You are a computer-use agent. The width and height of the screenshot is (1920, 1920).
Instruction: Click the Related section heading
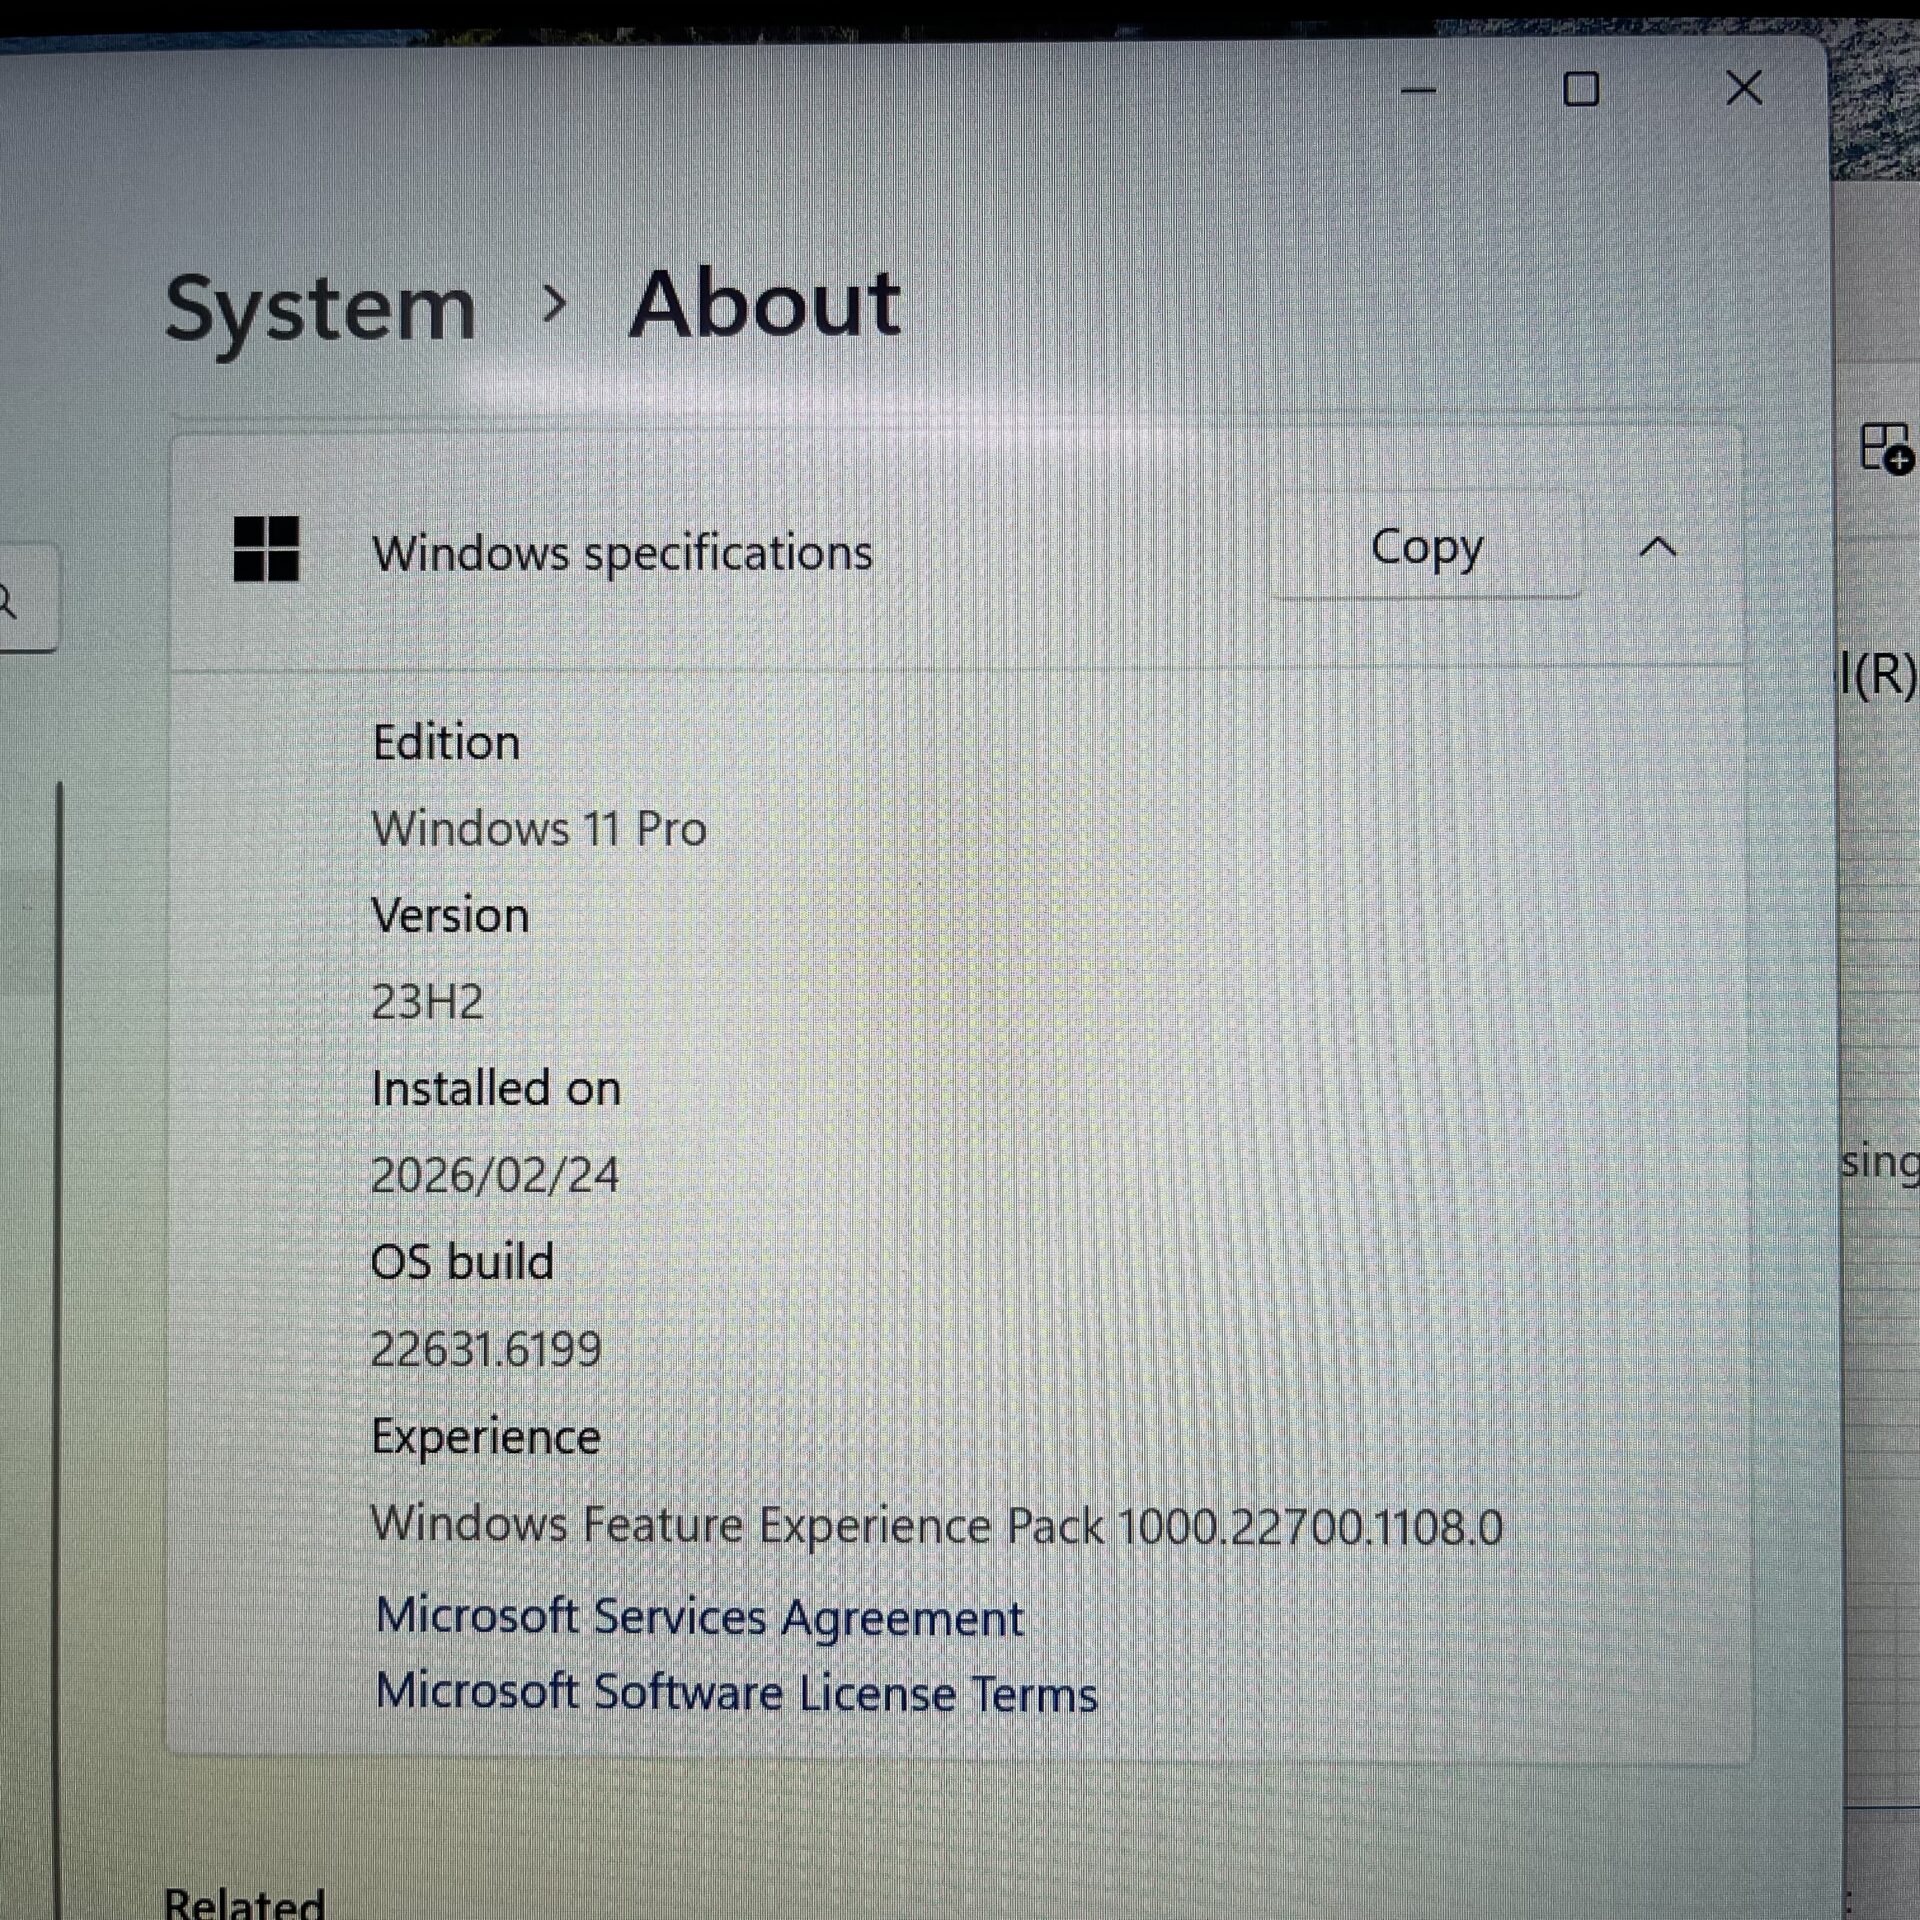pyautogui.click(x=245, y=1902)
